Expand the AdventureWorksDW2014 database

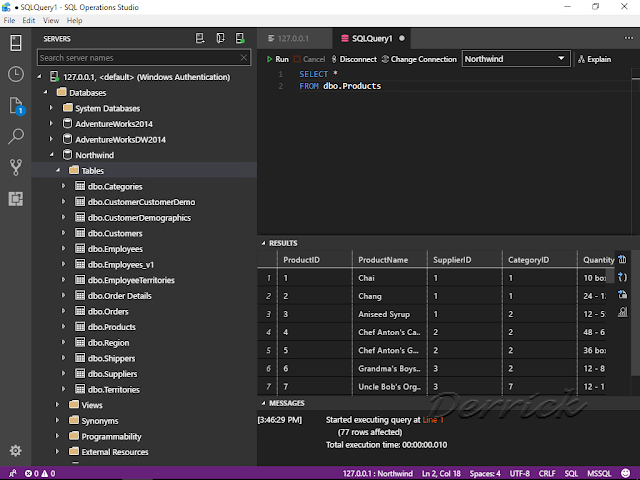click(51, 139)
